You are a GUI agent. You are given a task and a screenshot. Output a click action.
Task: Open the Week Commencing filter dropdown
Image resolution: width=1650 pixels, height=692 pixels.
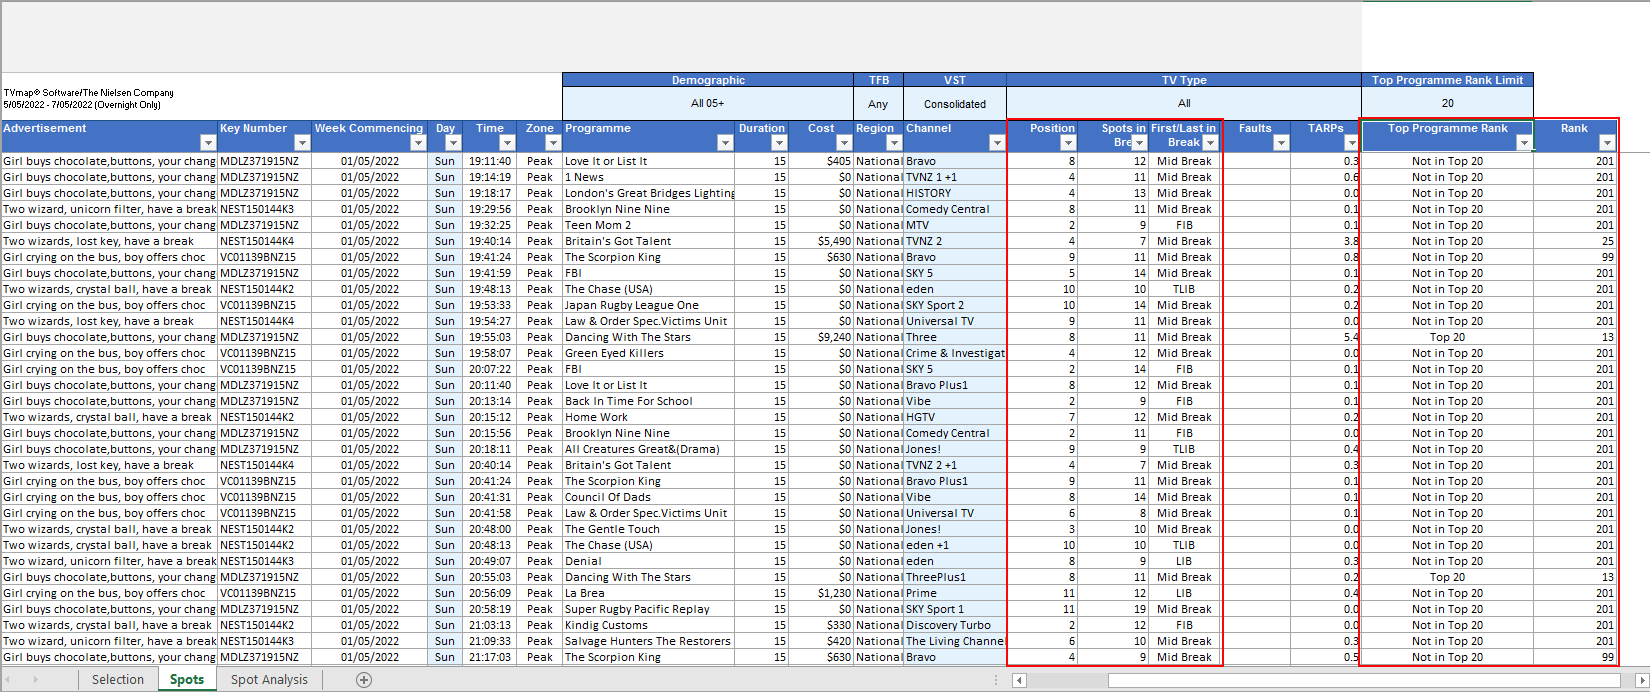pos(418,143)
